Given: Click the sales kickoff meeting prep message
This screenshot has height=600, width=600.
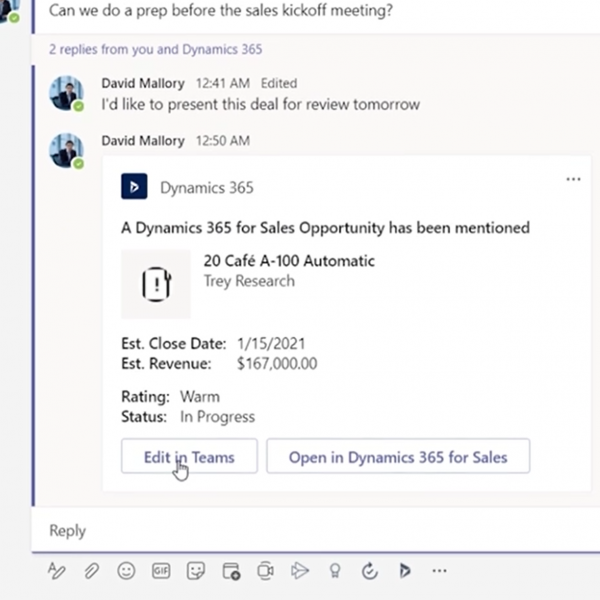Looking at the screenshot, I should click(x=221, y=10).
